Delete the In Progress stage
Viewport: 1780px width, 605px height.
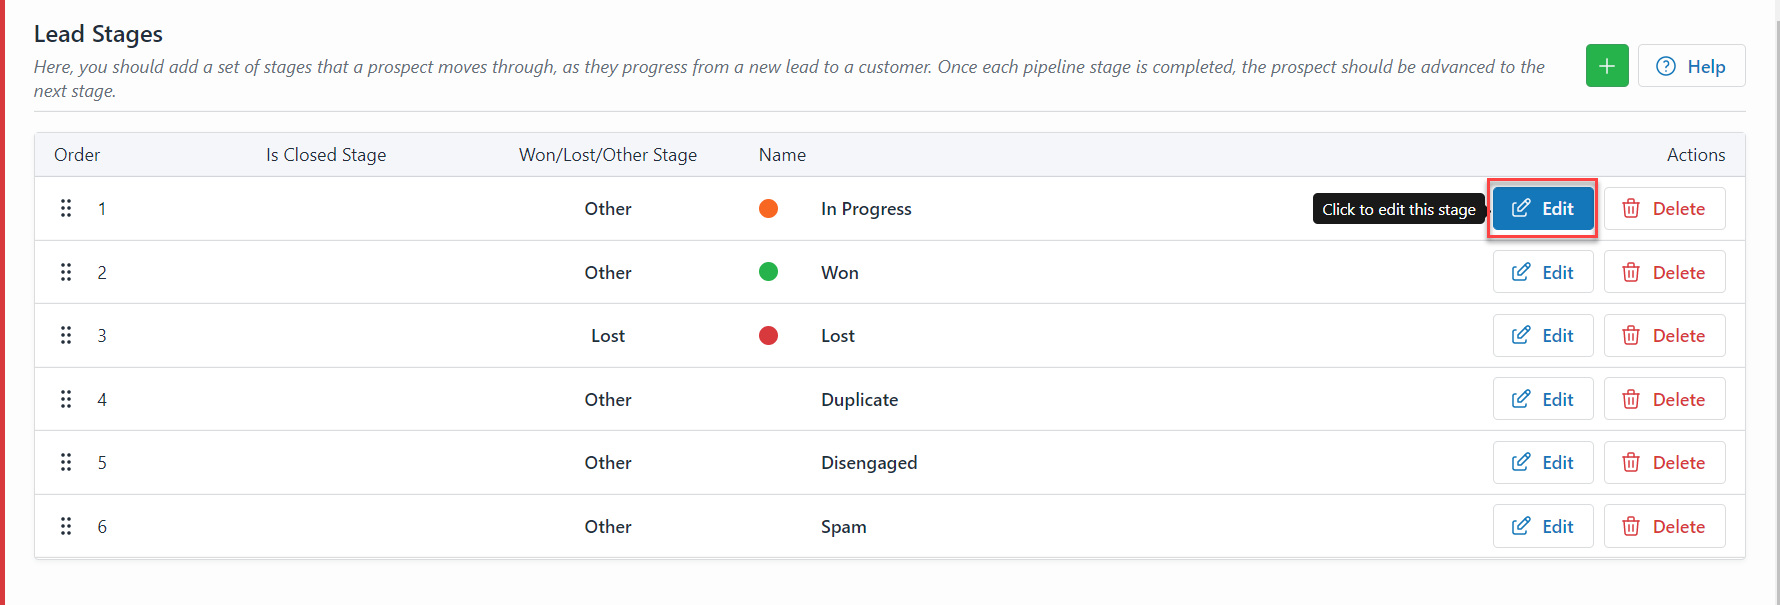(1664, 208)
